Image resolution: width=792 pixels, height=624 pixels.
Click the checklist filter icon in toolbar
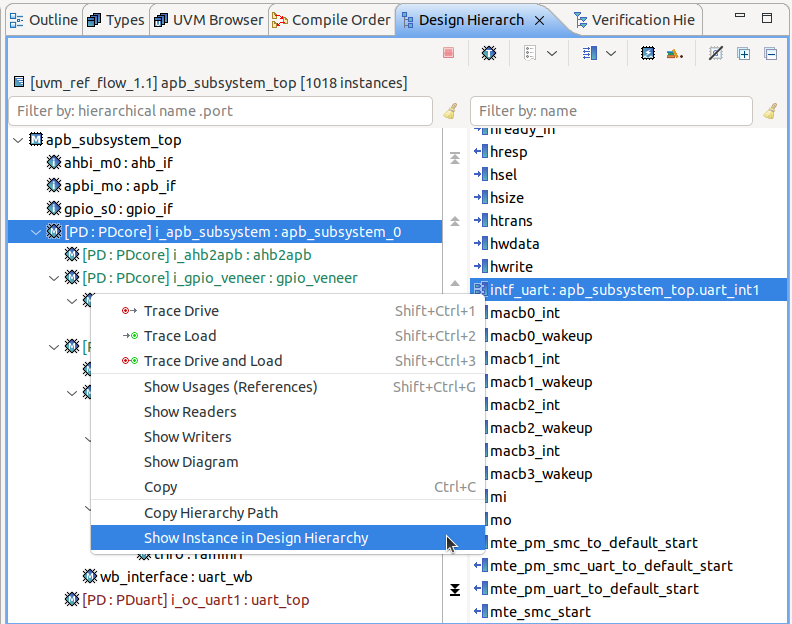pos(529,53)
